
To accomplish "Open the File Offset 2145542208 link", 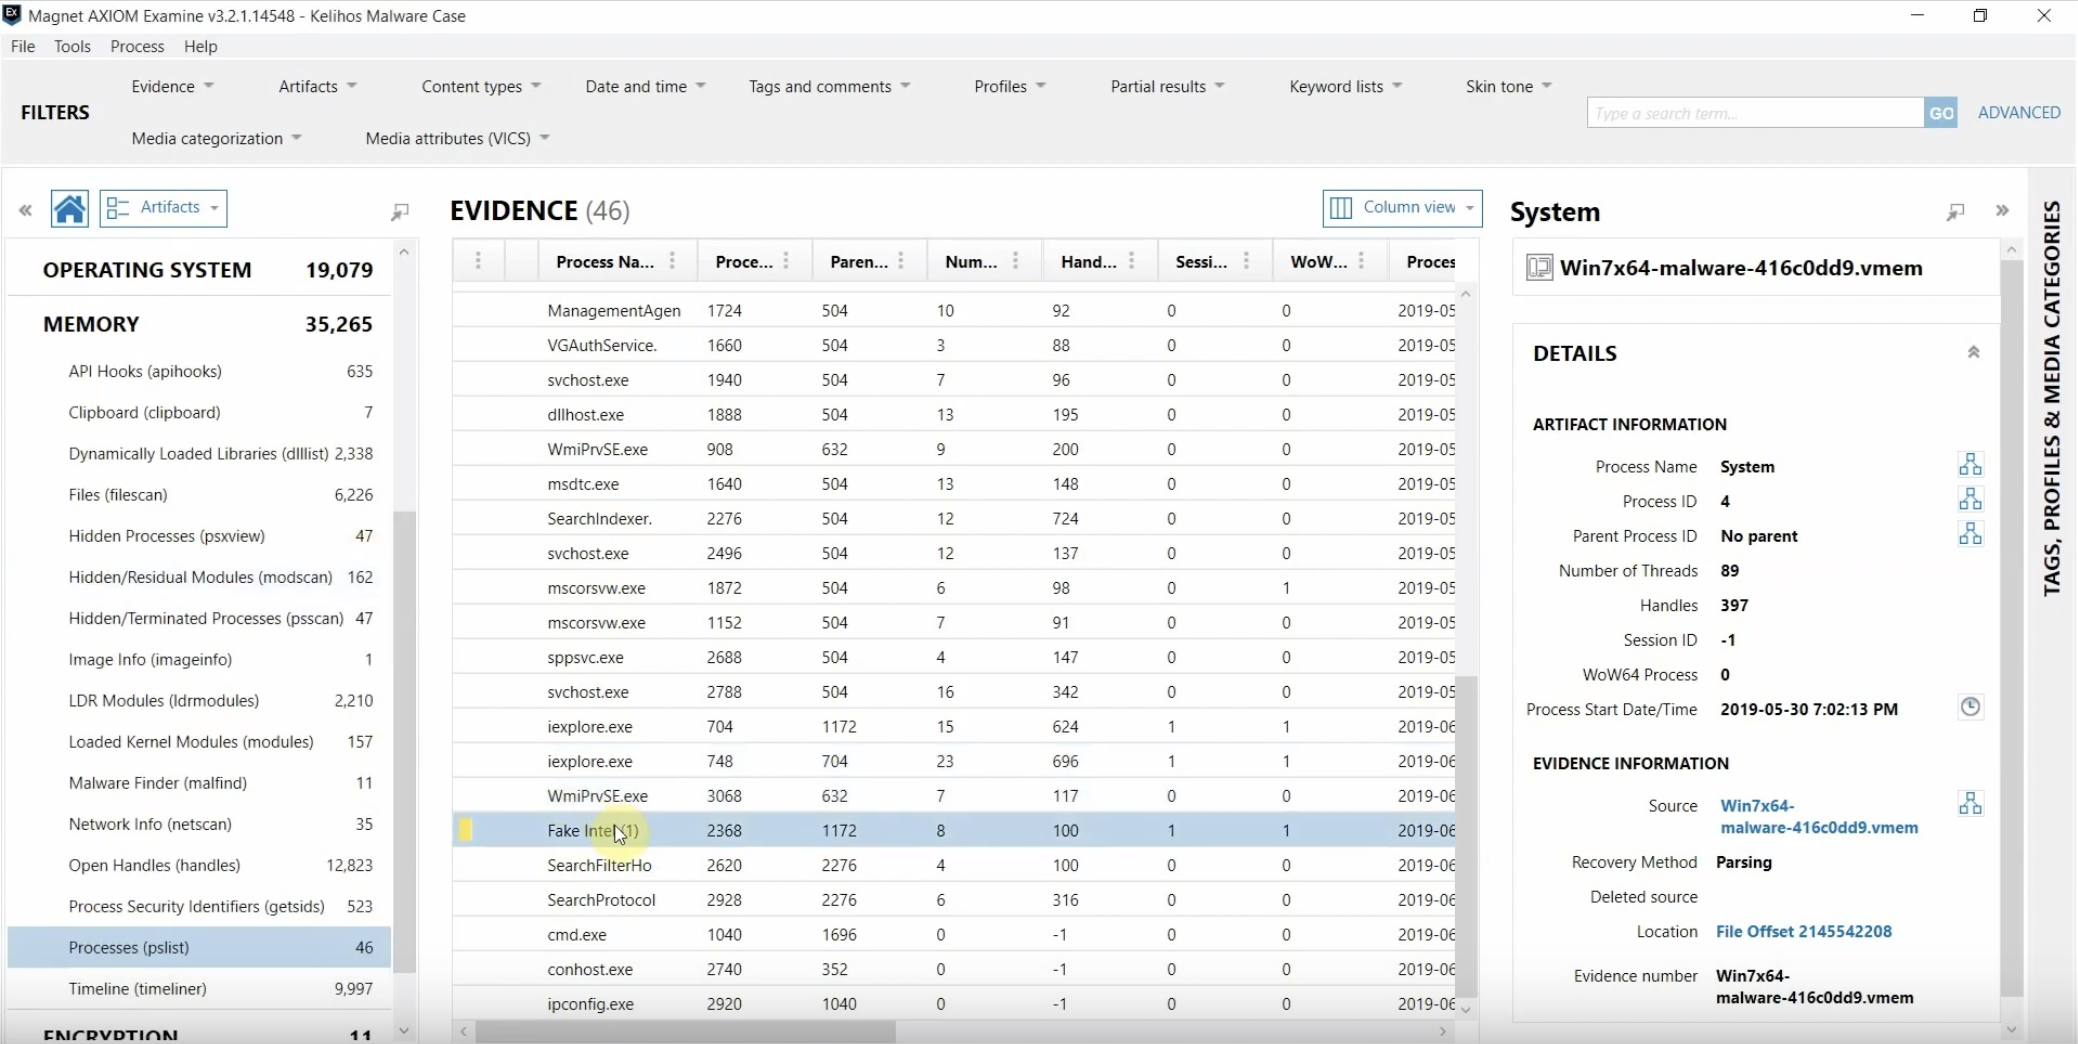I will point(1803,931).
